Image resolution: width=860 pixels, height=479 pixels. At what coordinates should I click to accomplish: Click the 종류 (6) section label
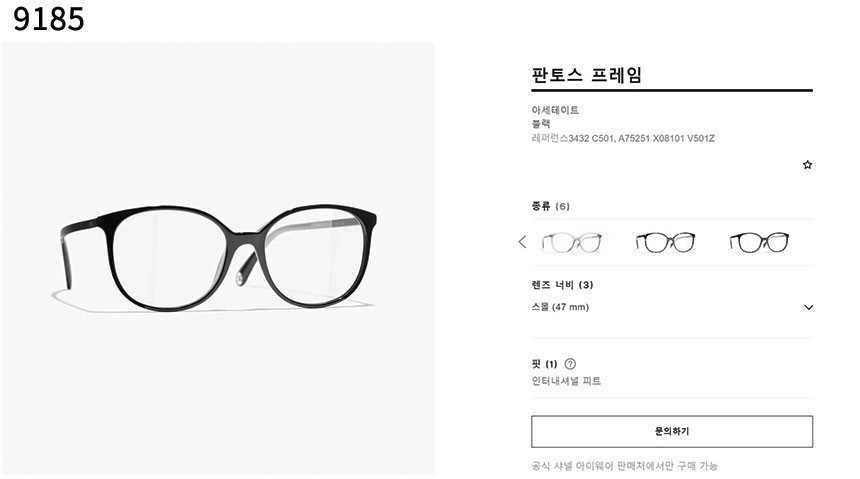click(550, 206)
